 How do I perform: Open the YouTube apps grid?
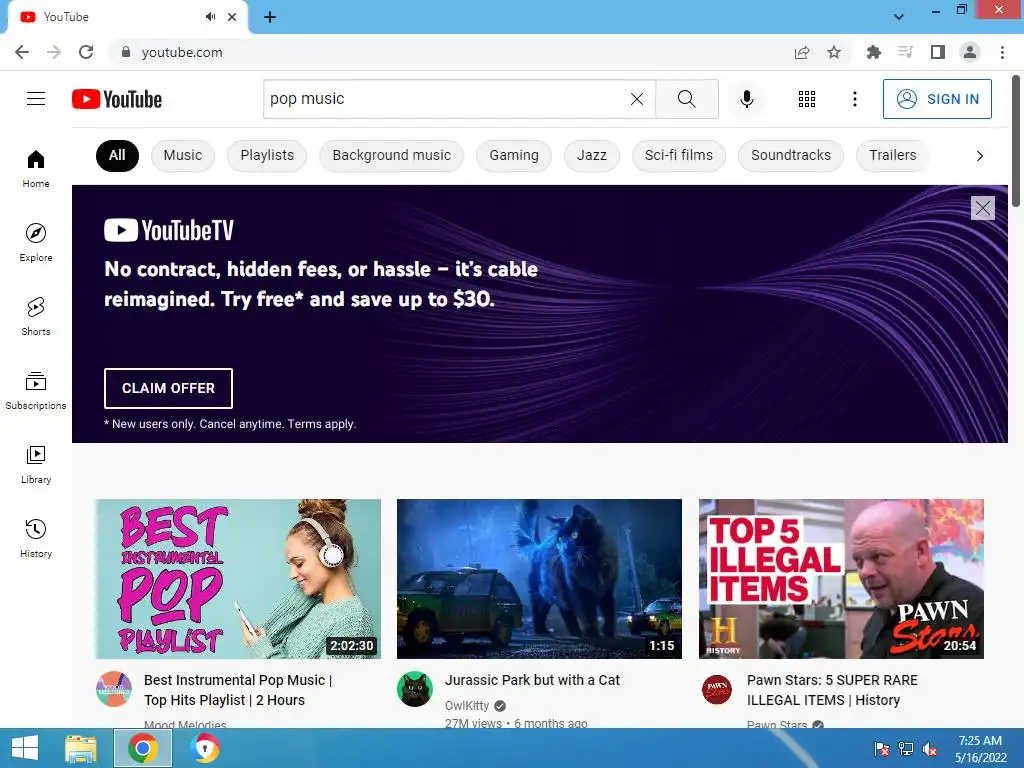pyautogui.click(x=807, y=99)
